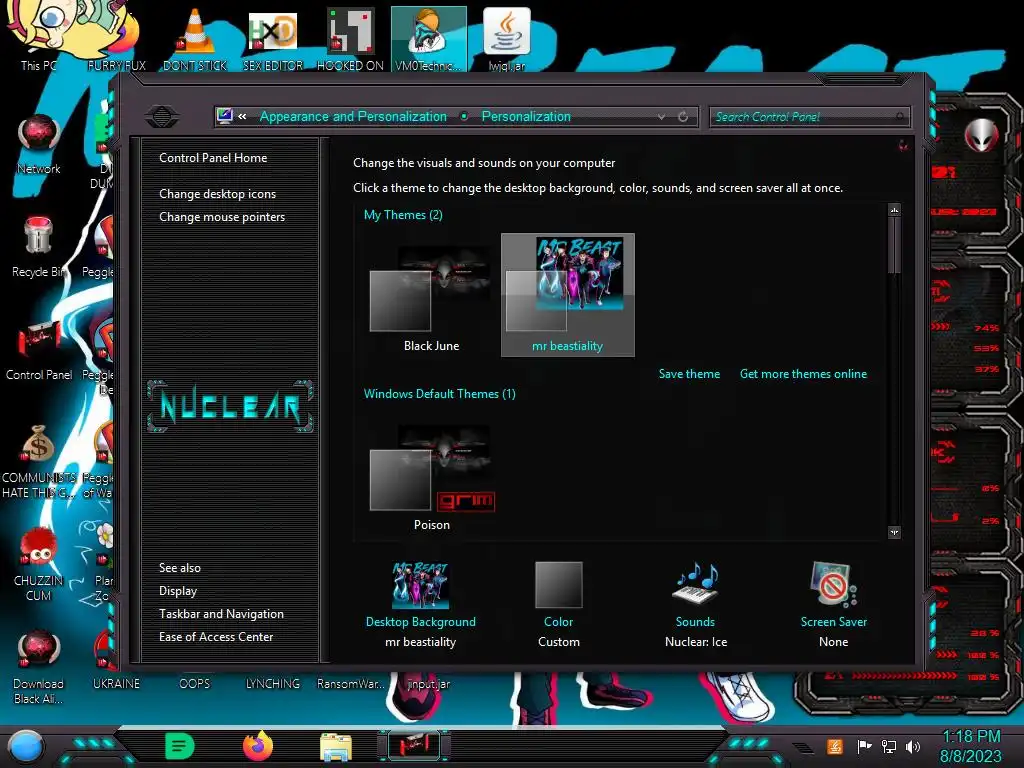Click the themes list scroll down arrow
The height and width of the screenshot is (768, 1024).
click(x=895, y=532)
